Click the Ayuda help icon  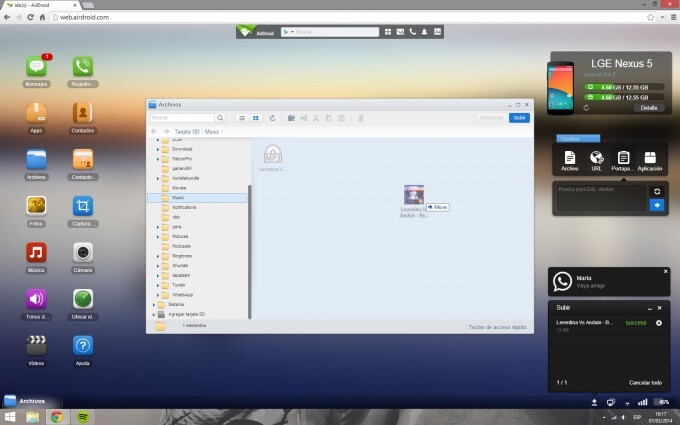pos(83,344)
